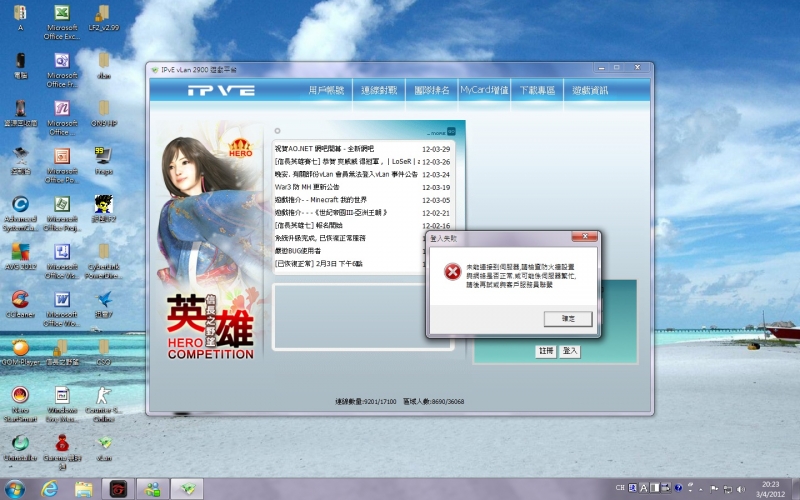This screenshot has height=500, width=800.
Task: Click the 登入 login button
Action: (570, 351)
